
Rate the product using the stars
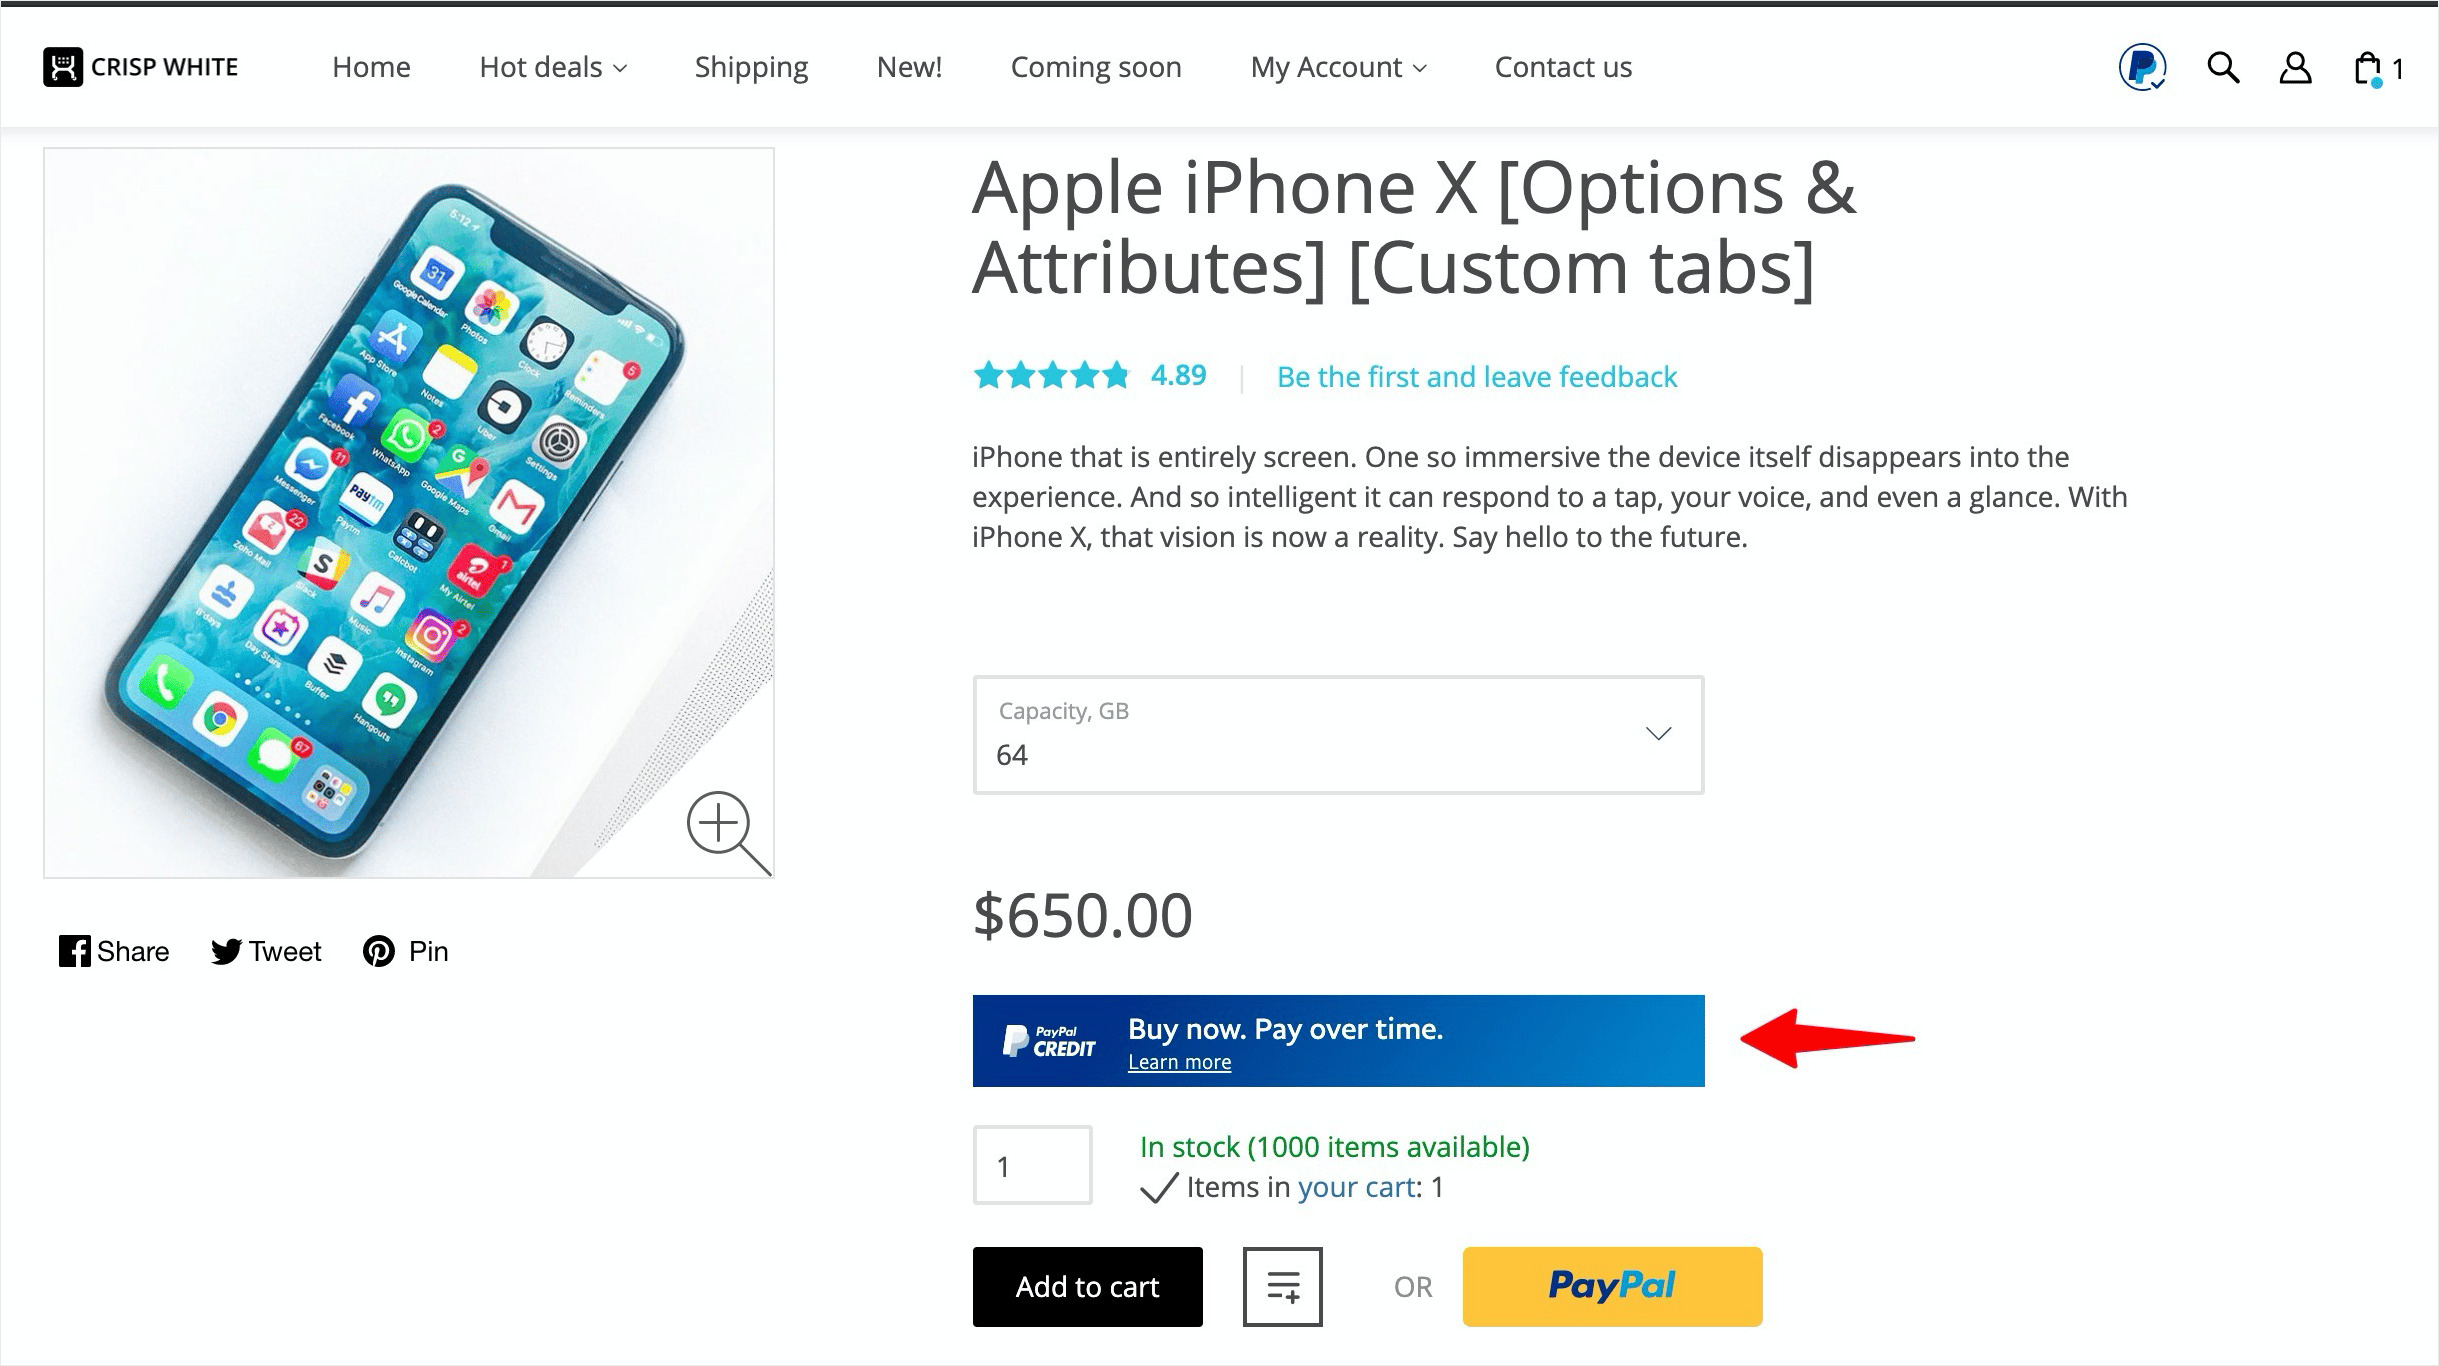coord(1050,376)
